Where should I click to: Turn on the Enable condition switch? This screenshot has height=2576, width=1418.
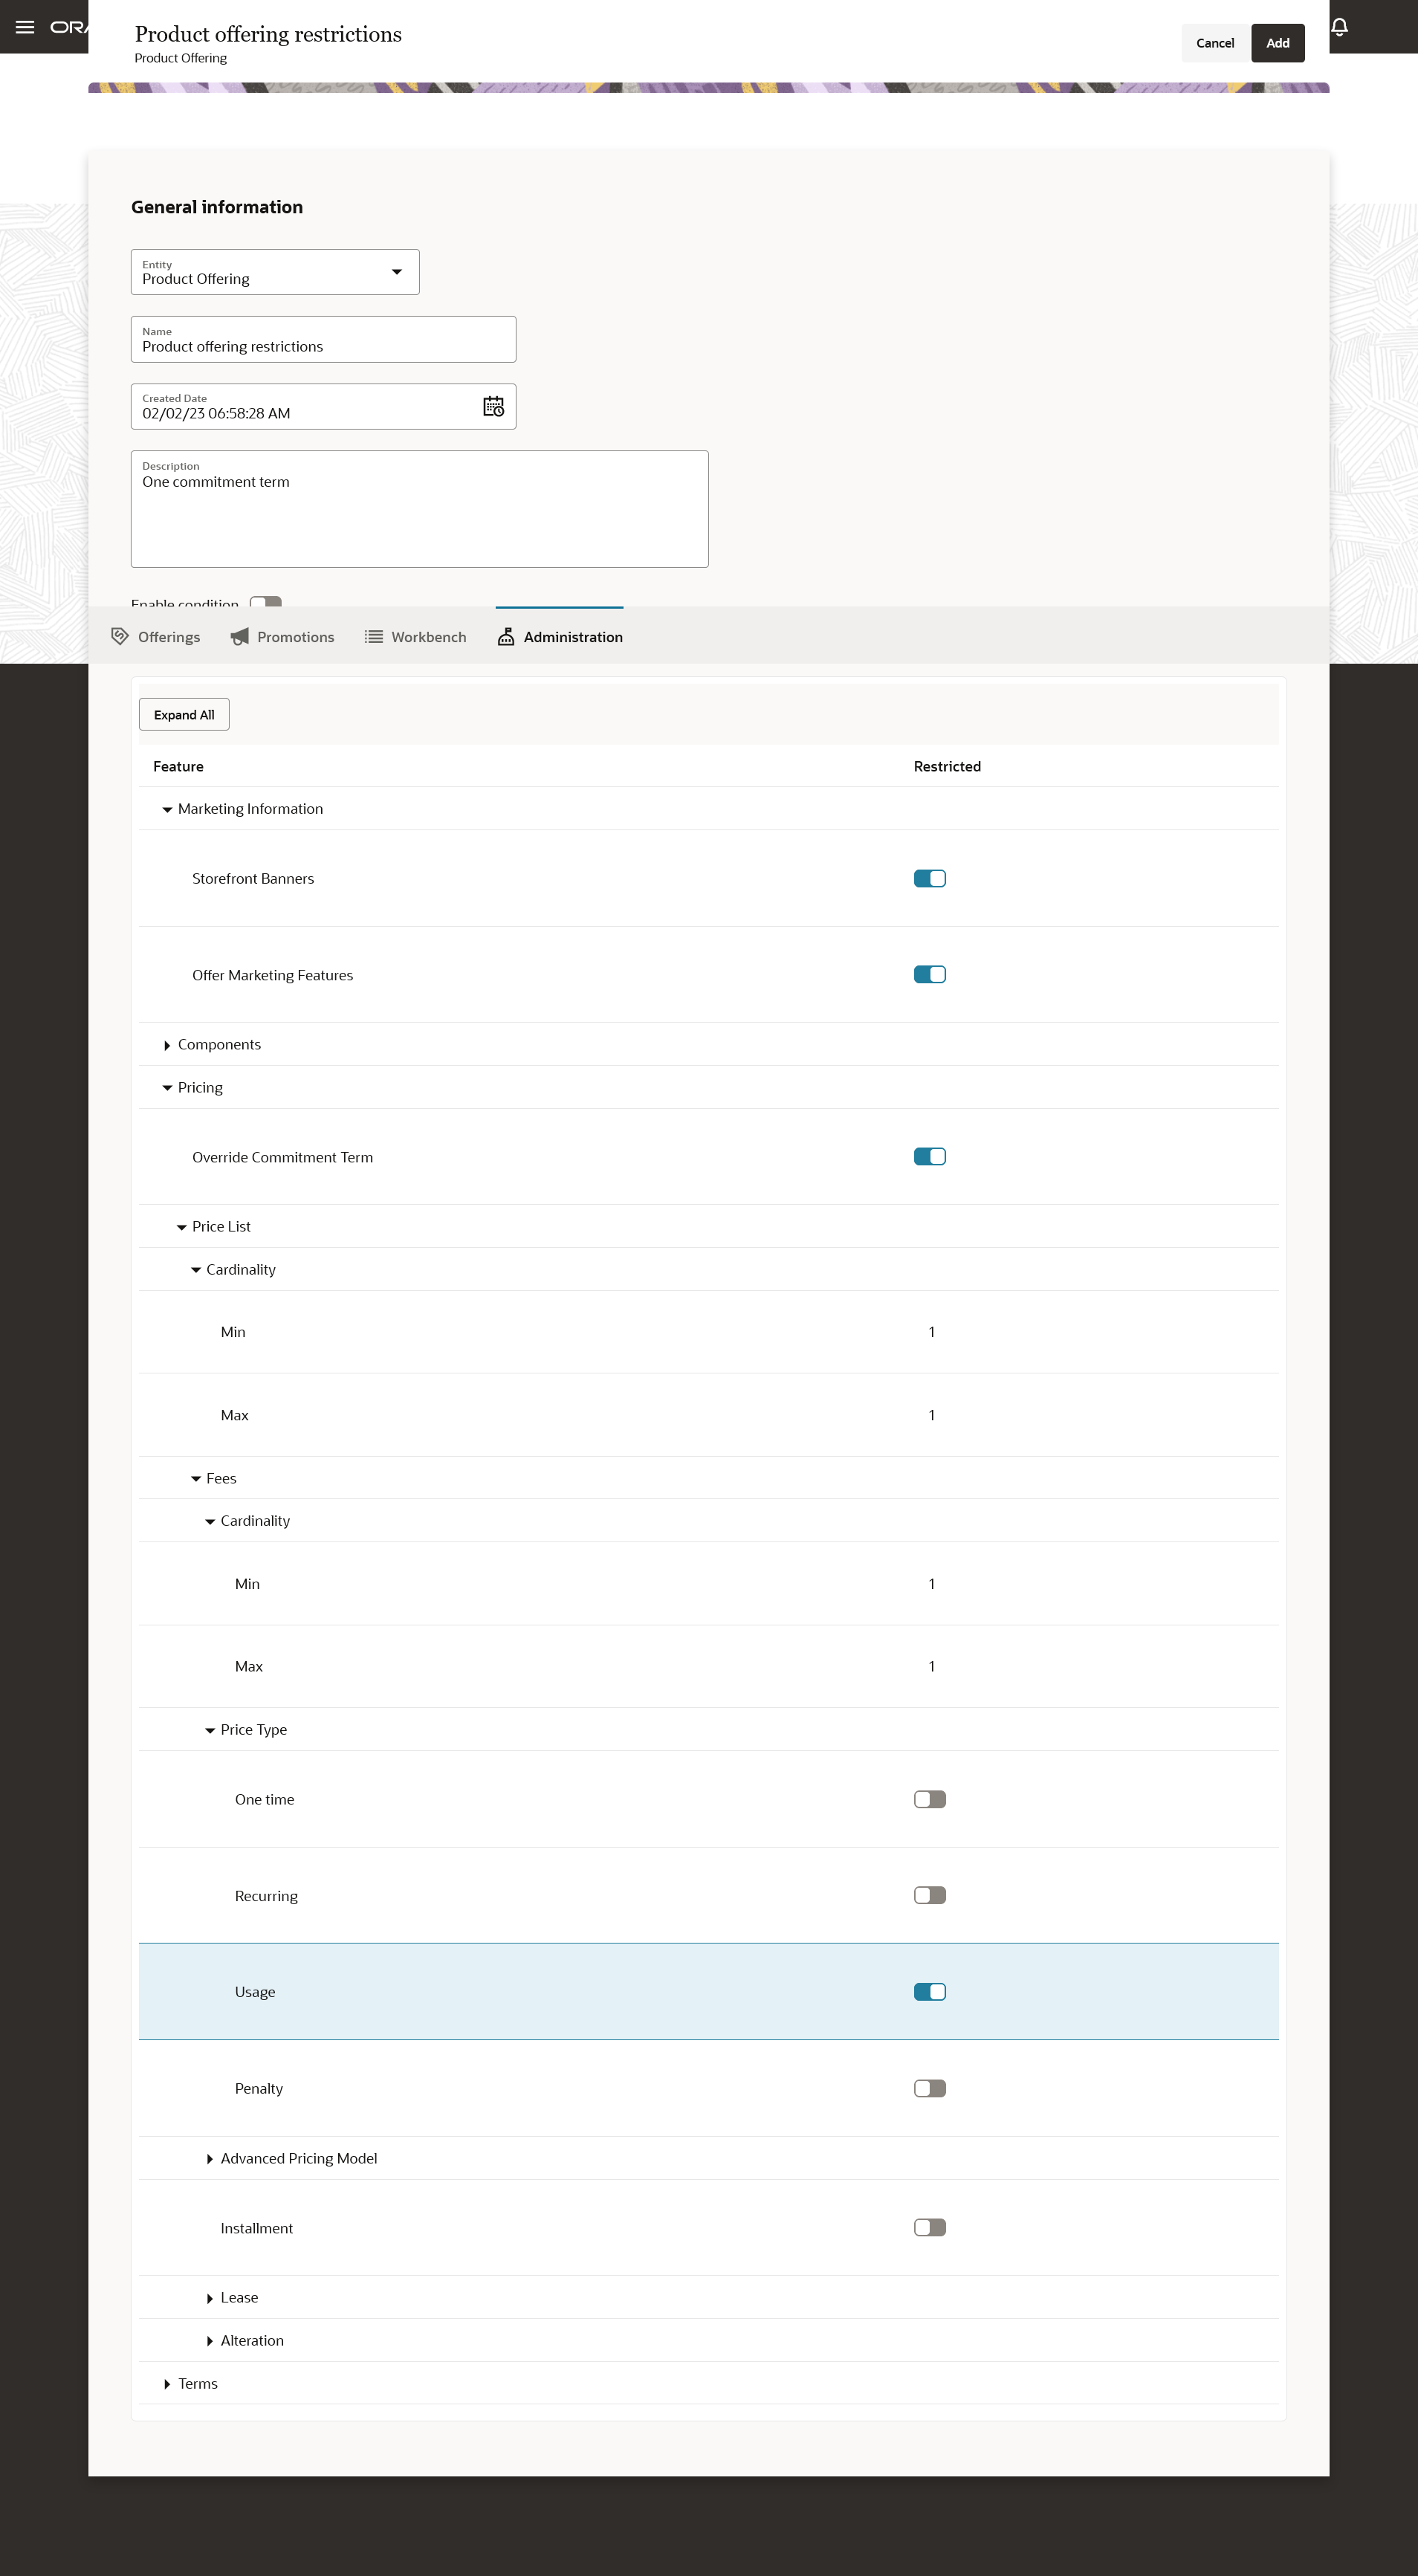pos(265,602)
